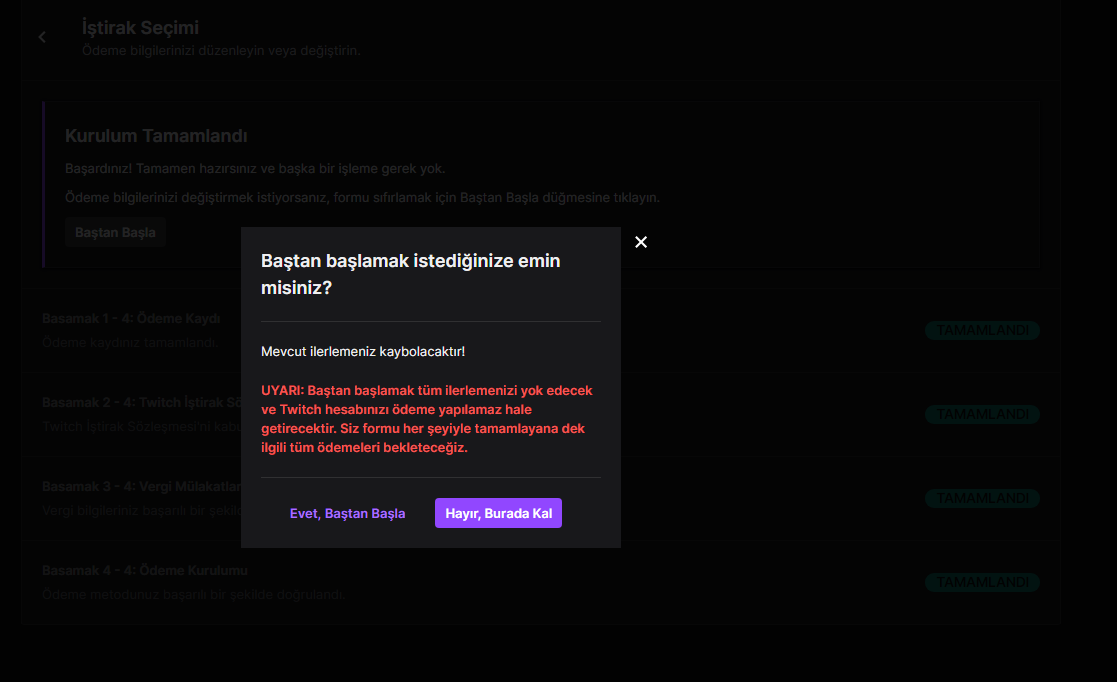Close the restart confirmation dialog with X
The height and width of the screenshot is (682, 1117).
tap(640, 242)
